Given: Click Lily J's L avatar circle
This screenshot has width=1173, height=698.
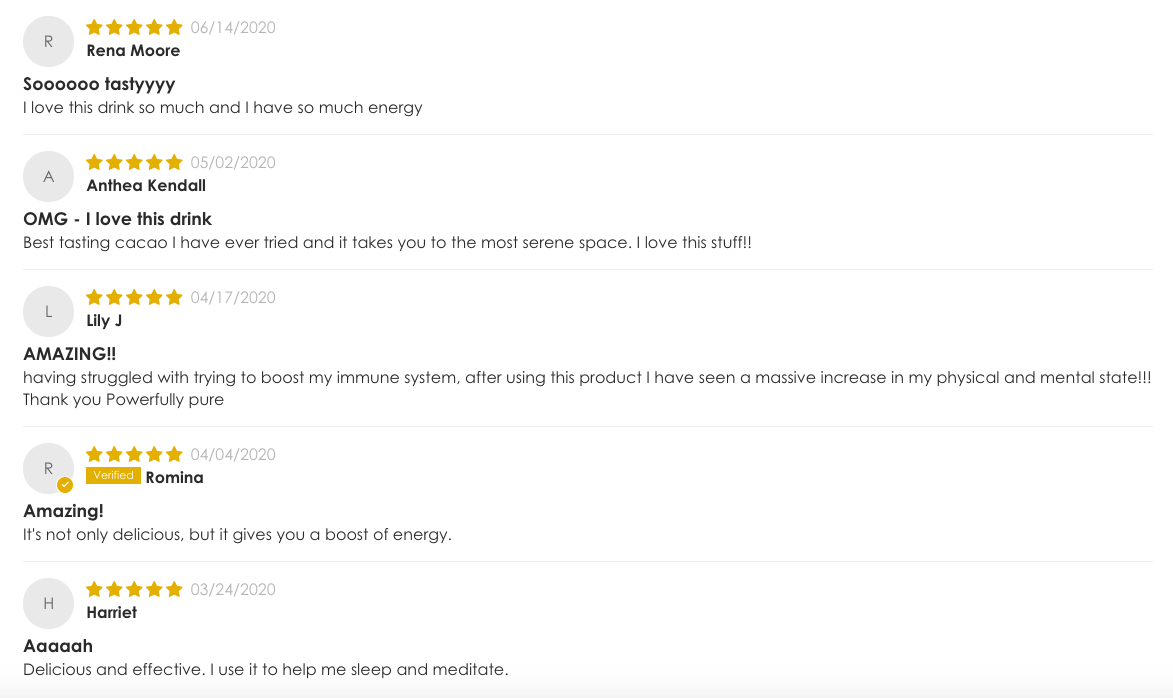Looking at the screenshot, I should click(49, 311).
